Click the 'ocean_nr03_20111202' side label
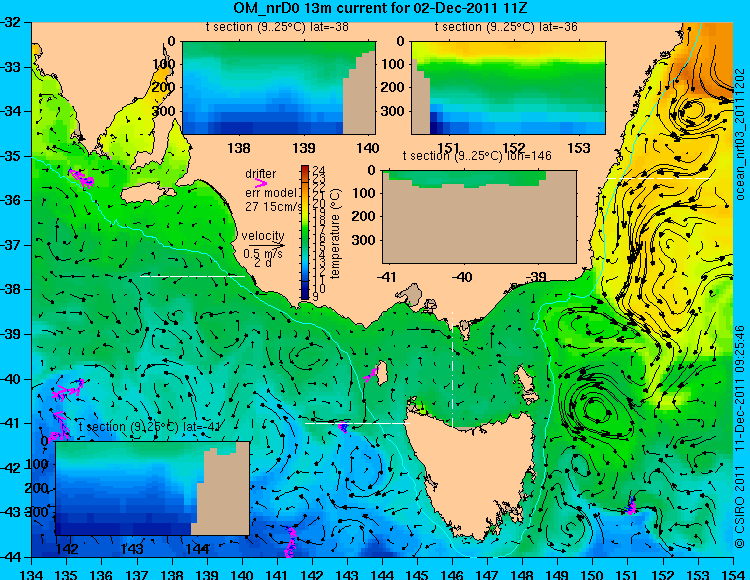 pyautogui.click(x=740, y=135)
